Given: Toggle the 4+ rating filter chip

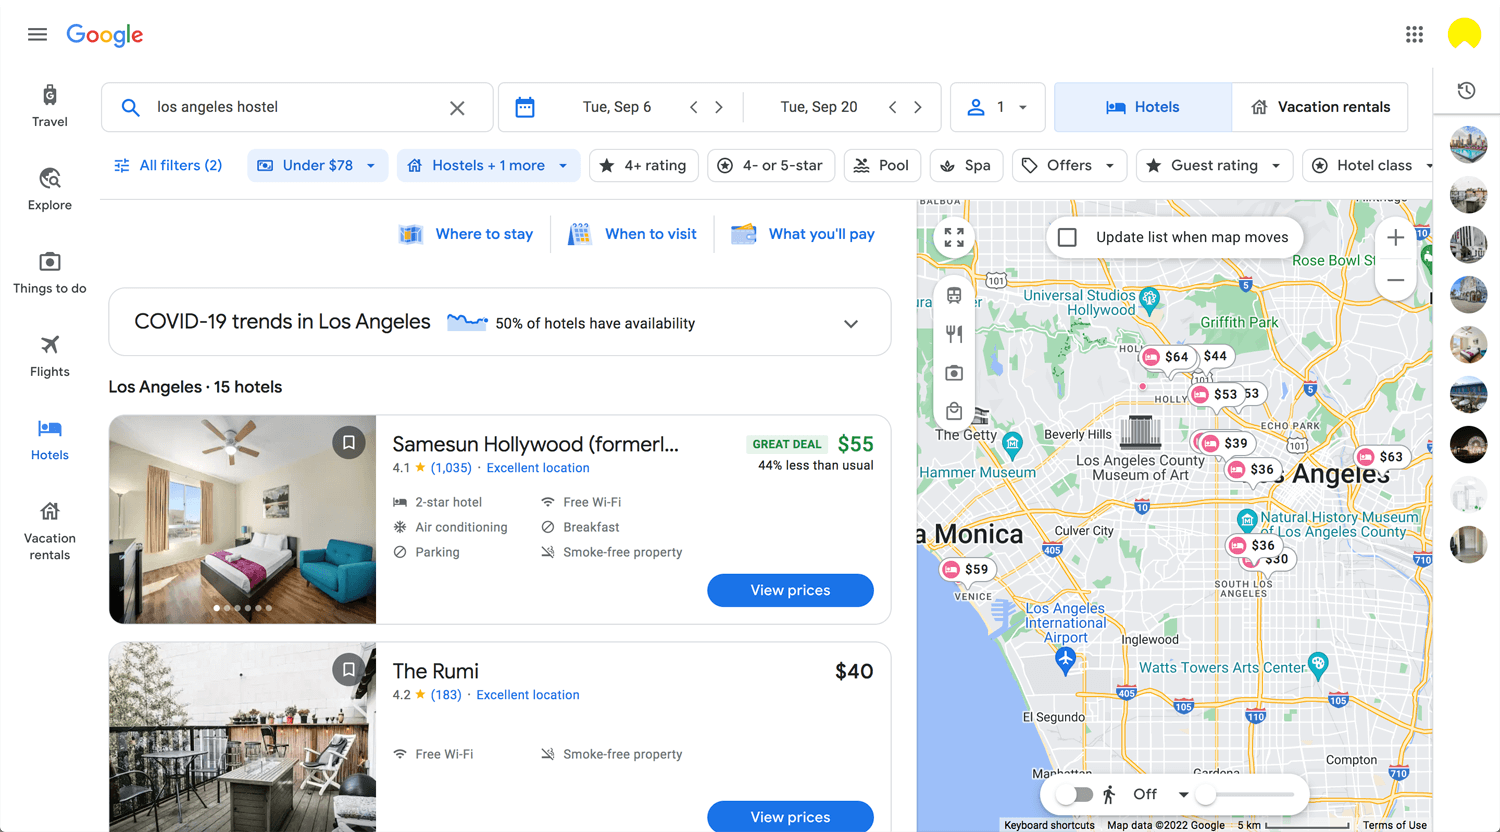Looking at the screenshot, I should (x=643, y=166).
